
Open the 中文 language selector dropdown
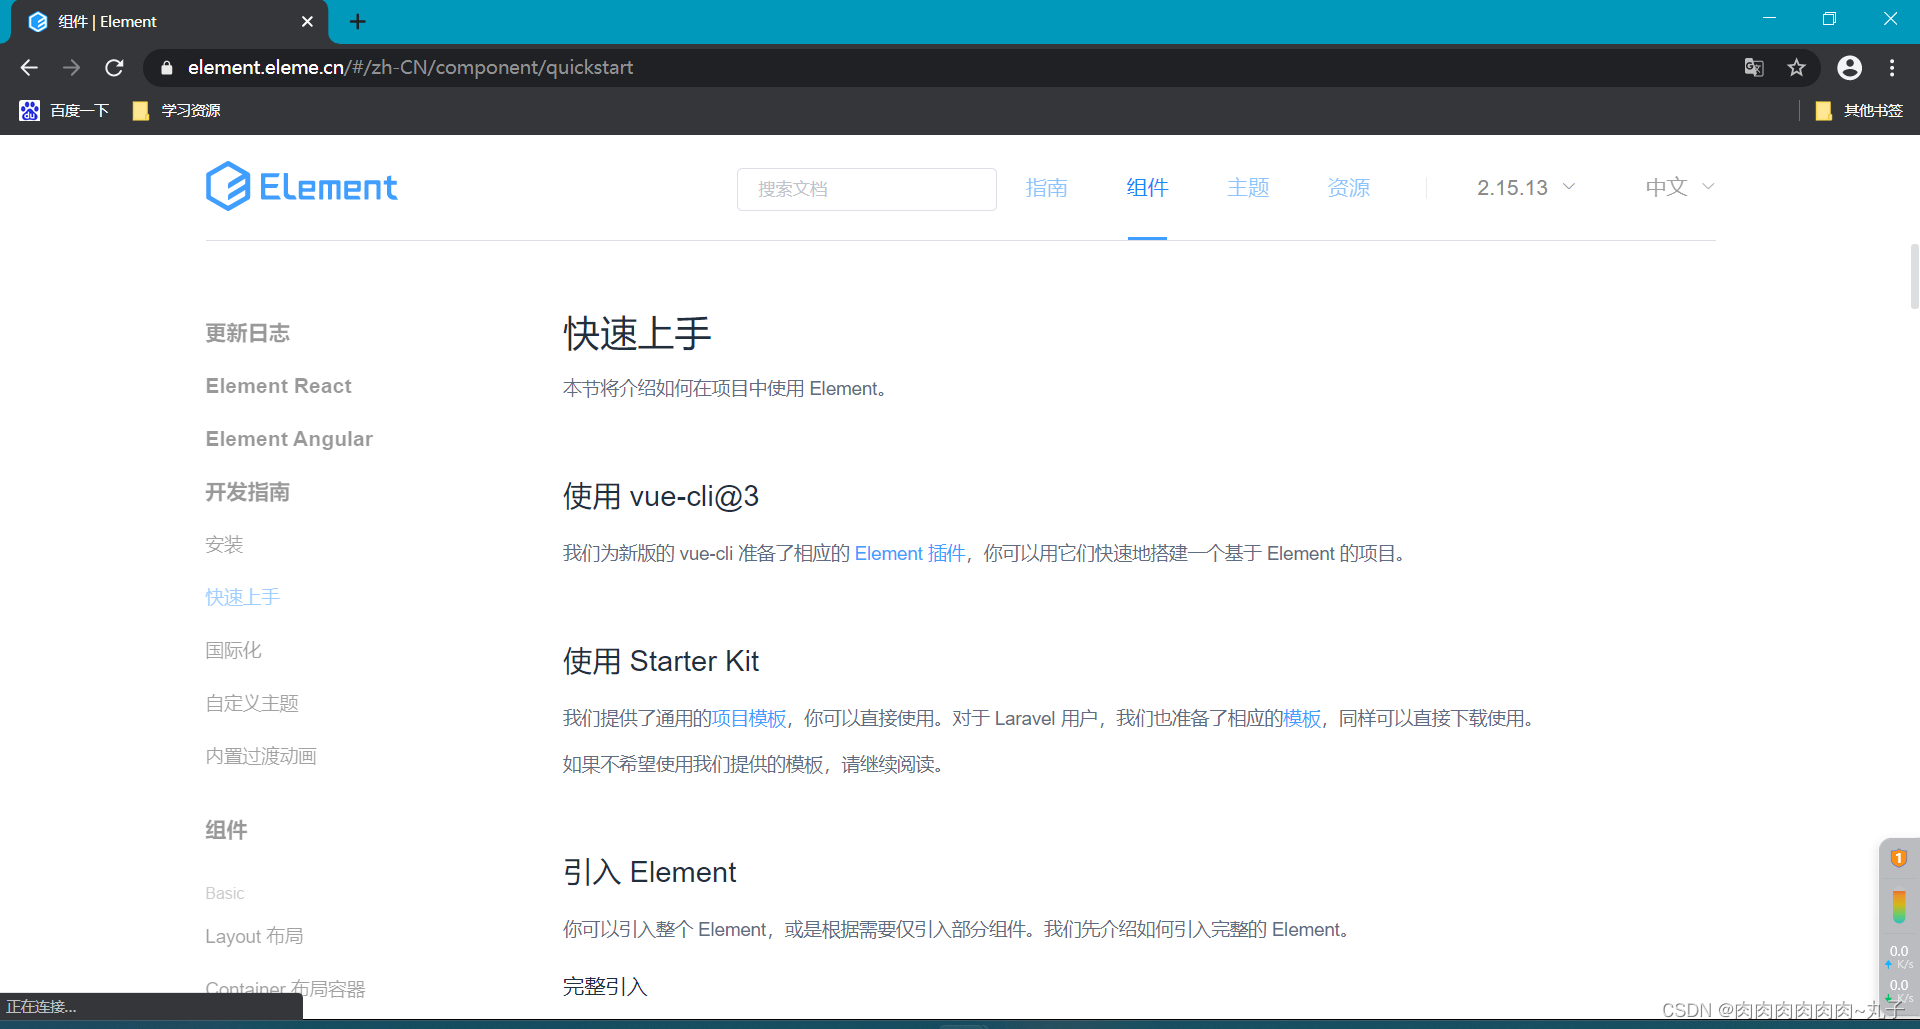[1677, 187]
